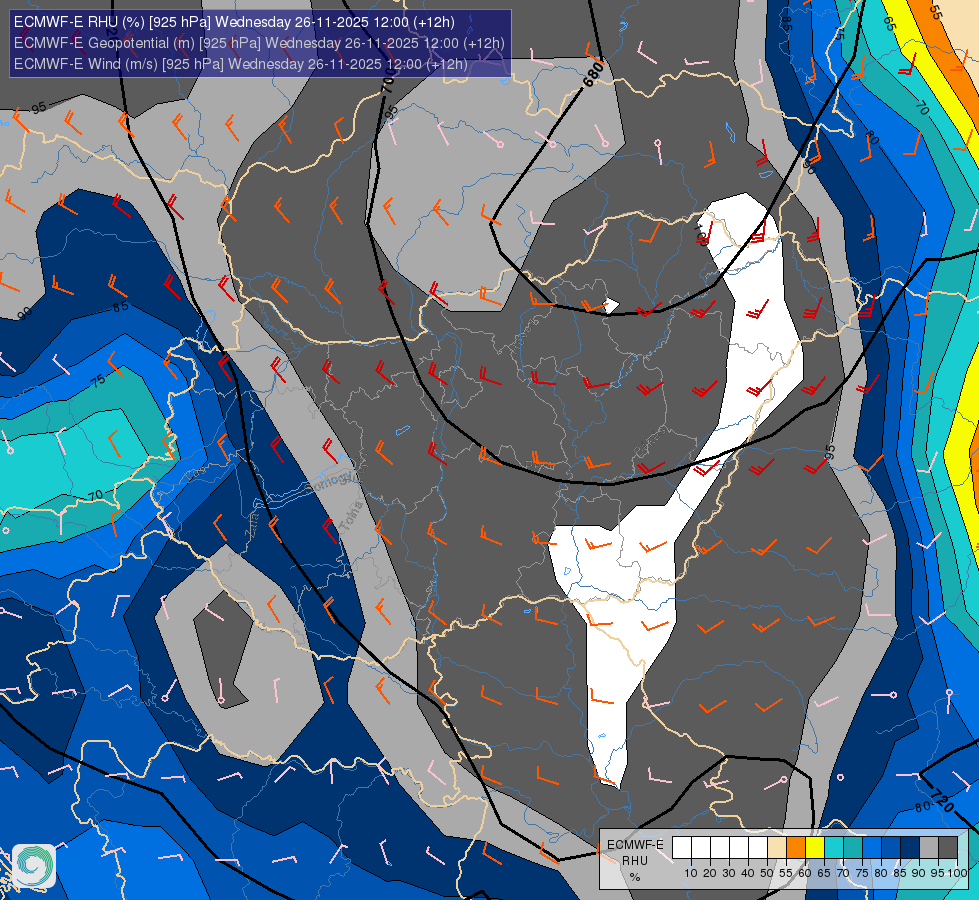Click the 700 geopotential contour label
Screen dimensions: 979x900
click(388, 81)
